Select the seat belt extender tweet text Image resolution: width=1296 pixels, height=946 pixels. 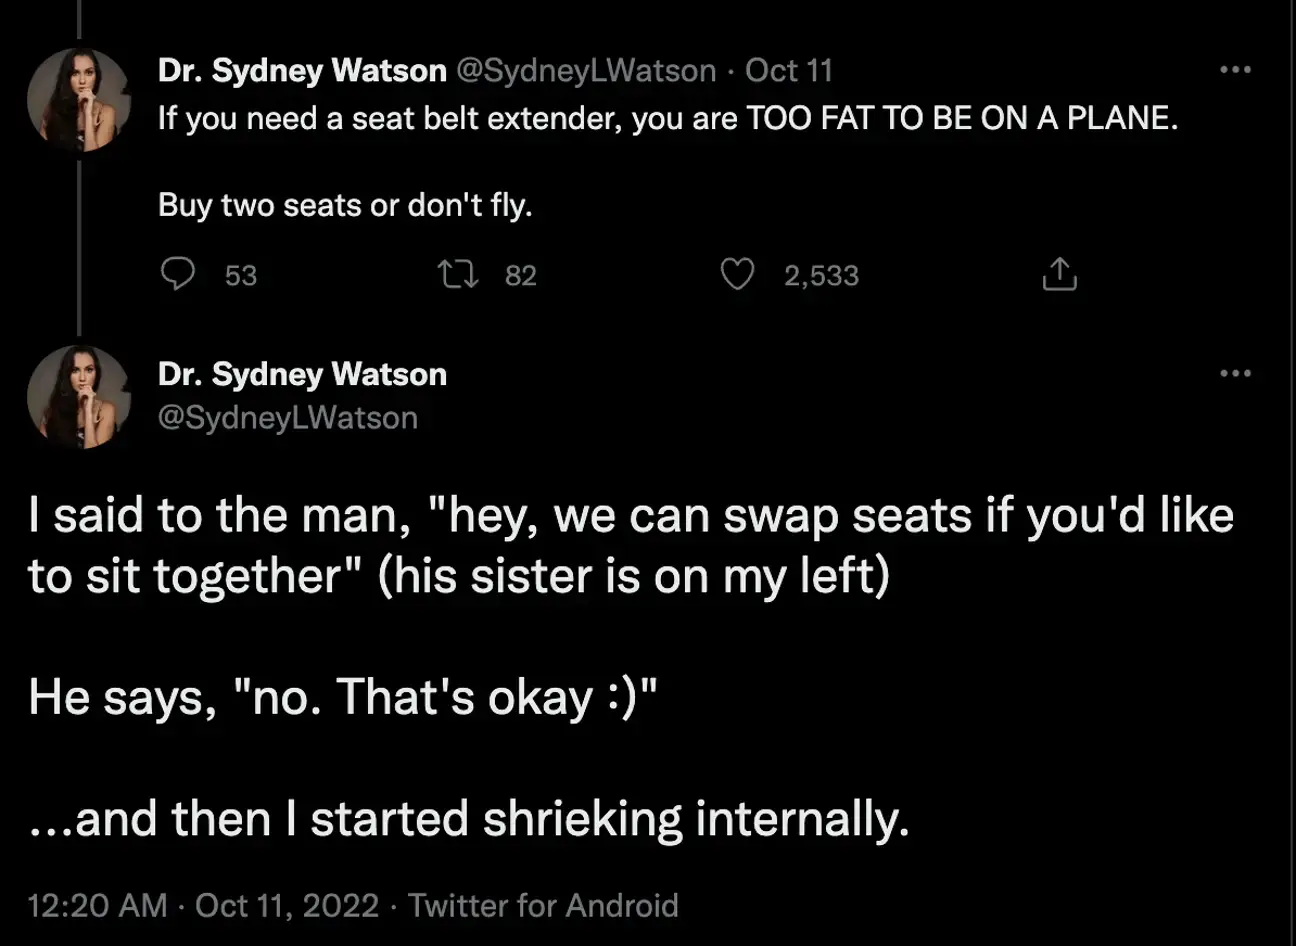(660, 118)
